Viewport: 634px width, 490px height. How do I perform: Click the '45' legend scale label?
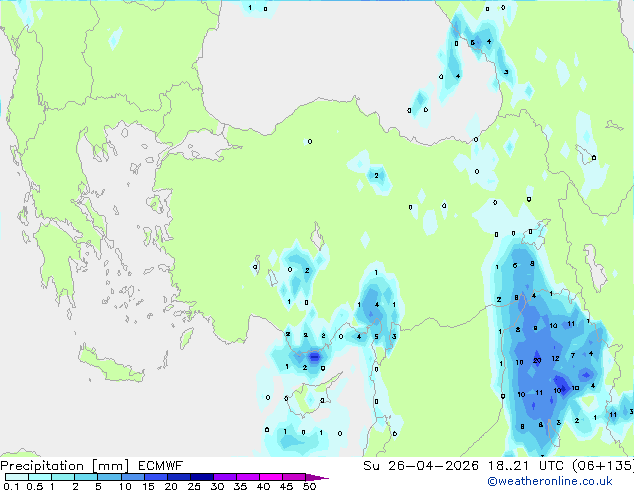[286, 486]
